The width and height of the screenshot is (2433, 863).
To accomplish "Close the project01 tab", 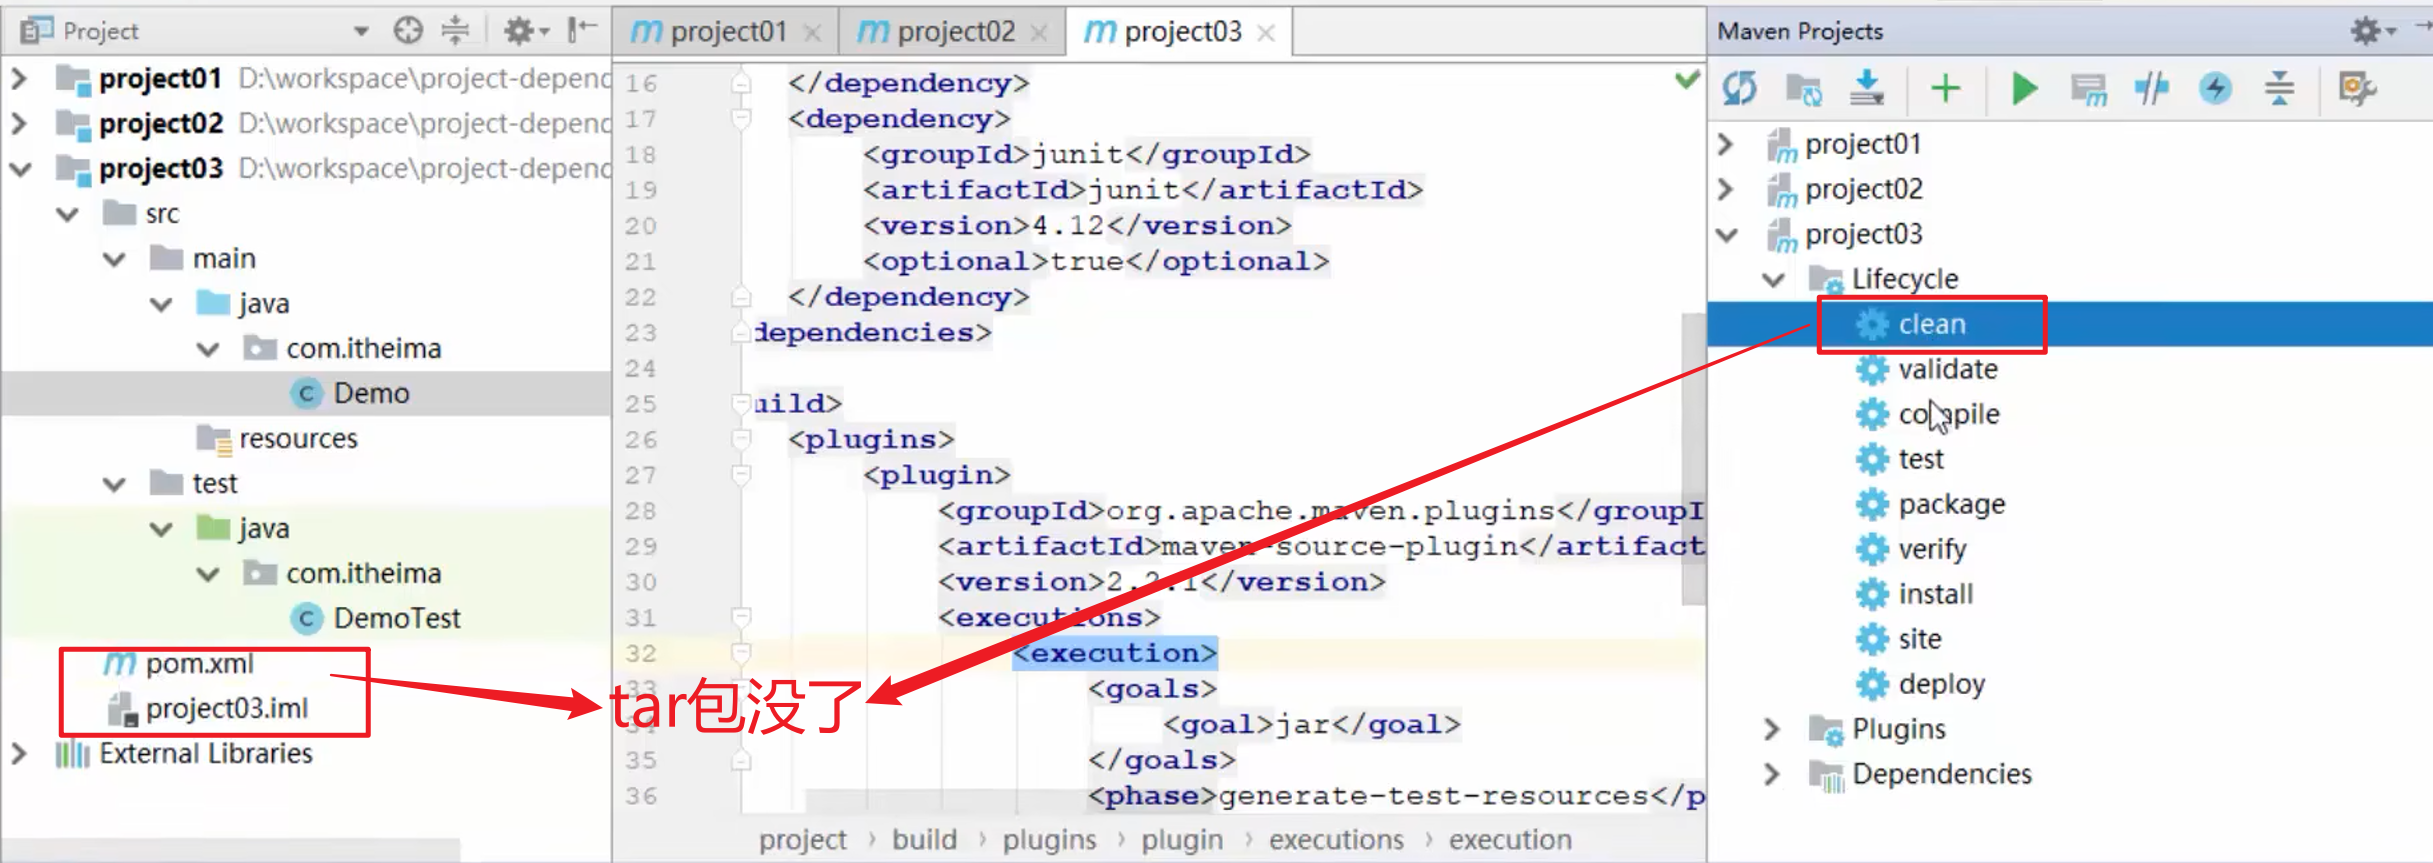I will point(812,33).
